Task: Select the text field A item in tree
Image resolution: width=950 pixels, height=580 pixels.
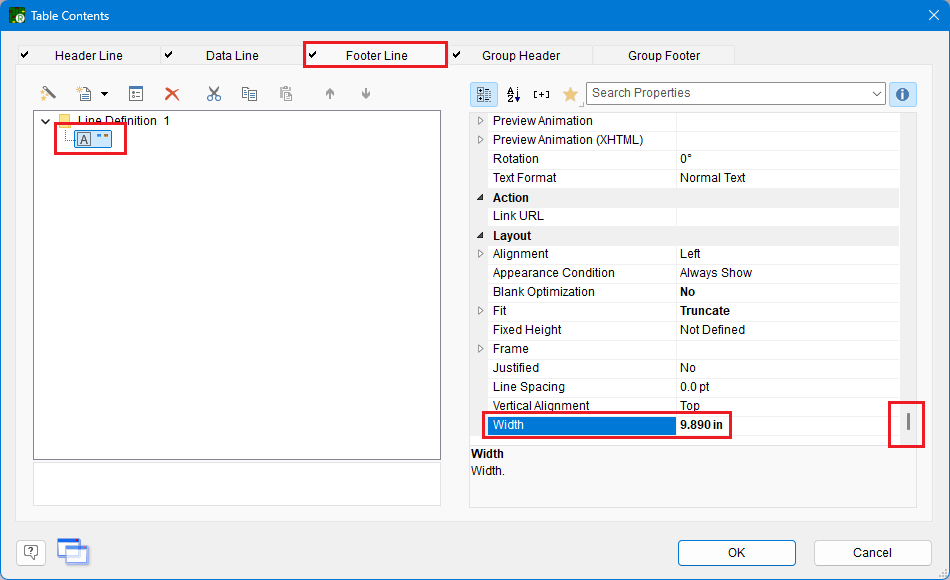Action: [93, 139]
